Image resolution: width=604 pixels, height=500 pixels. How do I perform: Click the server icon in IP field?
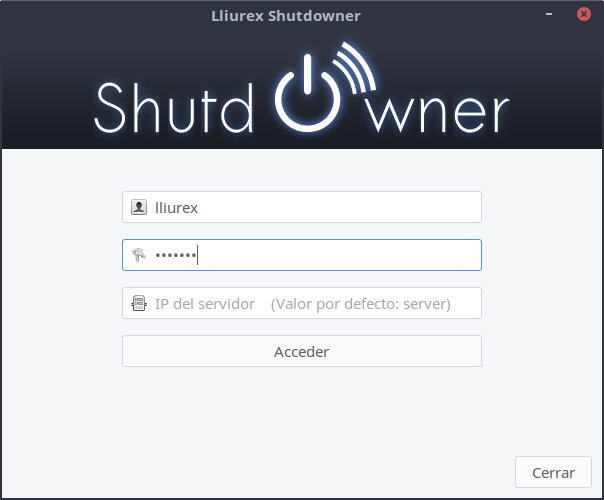pyautogui.click(x=138, y=303)
